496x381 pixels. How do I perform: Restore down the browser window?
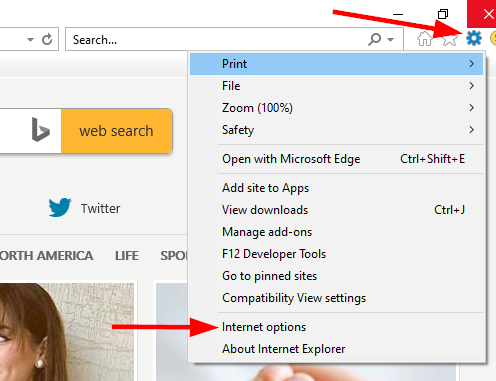pos(443,14)
